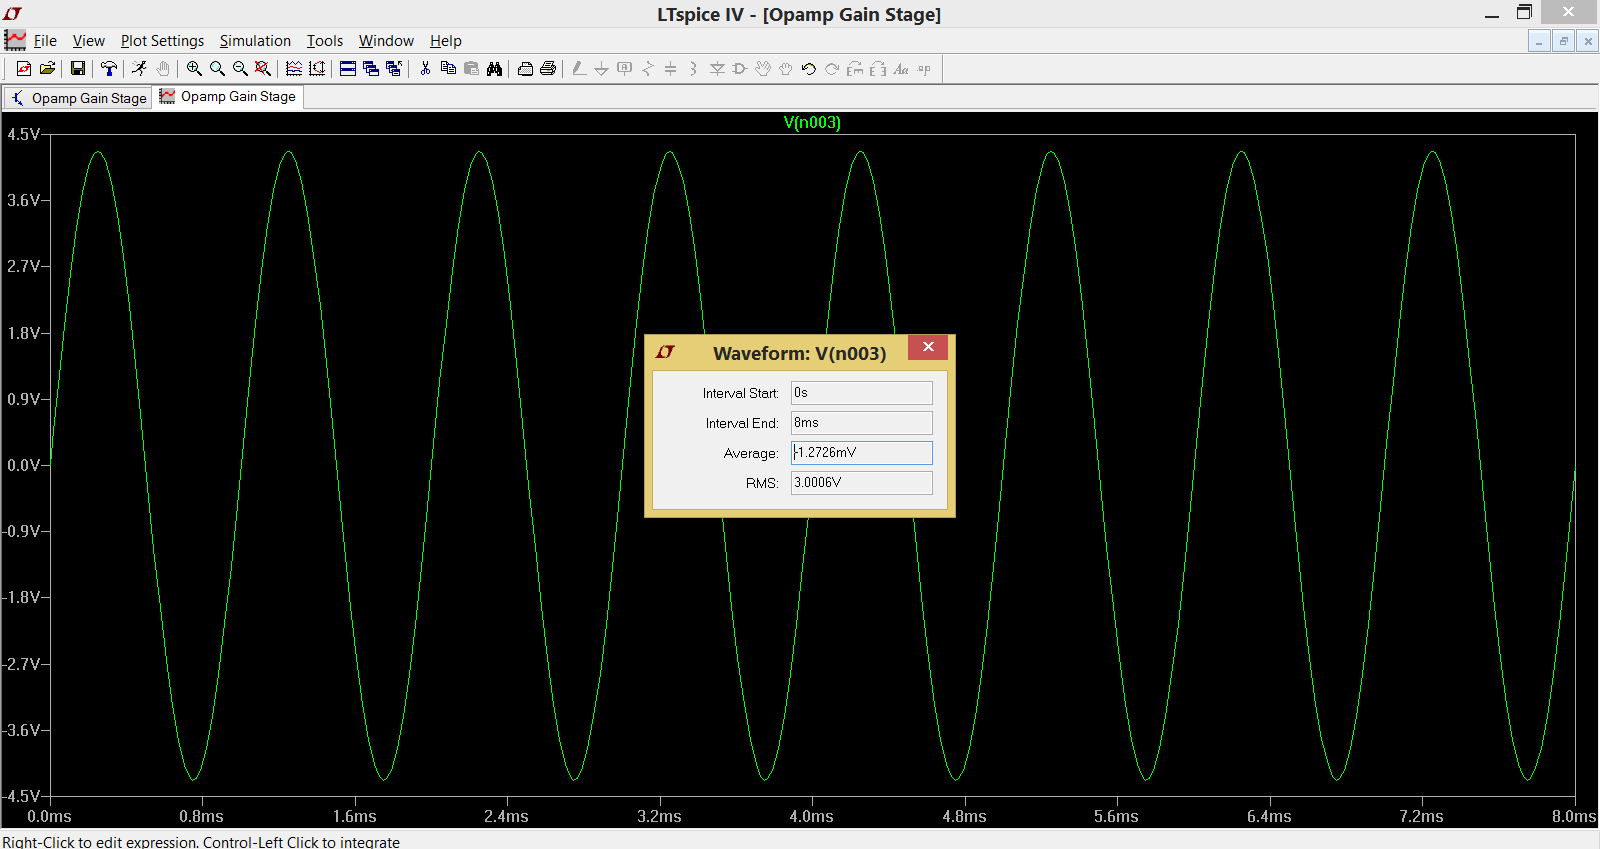Print the waveform with the printer icon
This screenshot has width=1600, height=849.
(x=548, y=68)
